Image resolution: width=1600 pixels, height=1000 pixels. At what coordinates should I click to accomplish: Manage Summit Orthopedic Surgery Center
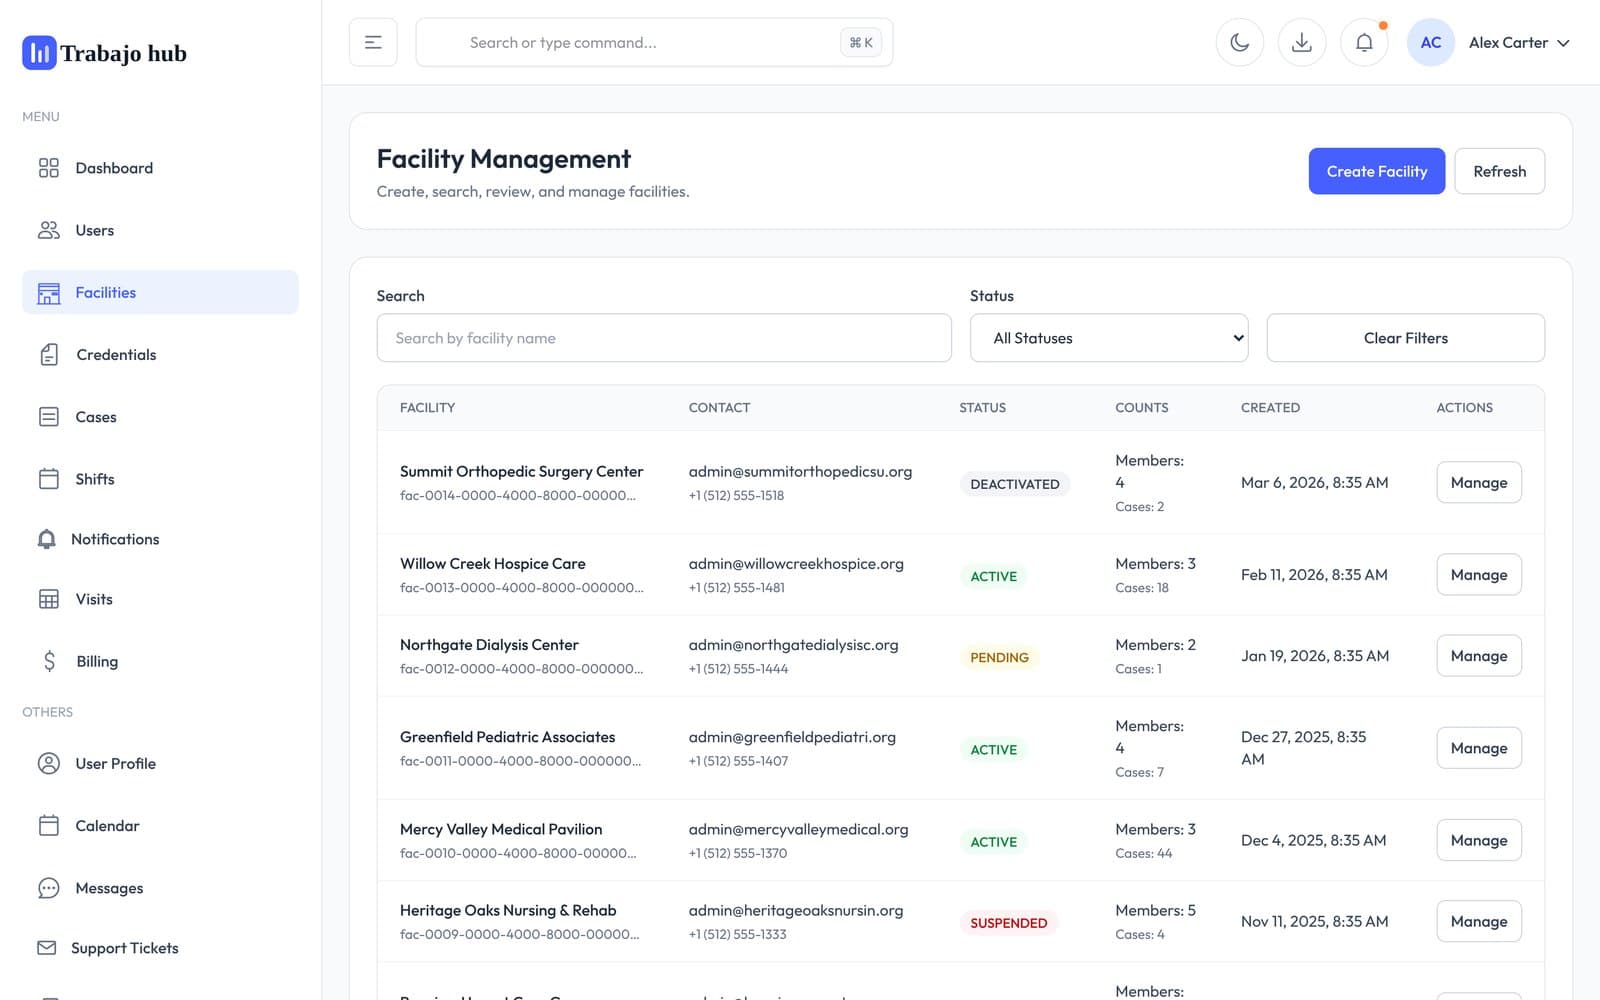click(x=1479, y=482)
